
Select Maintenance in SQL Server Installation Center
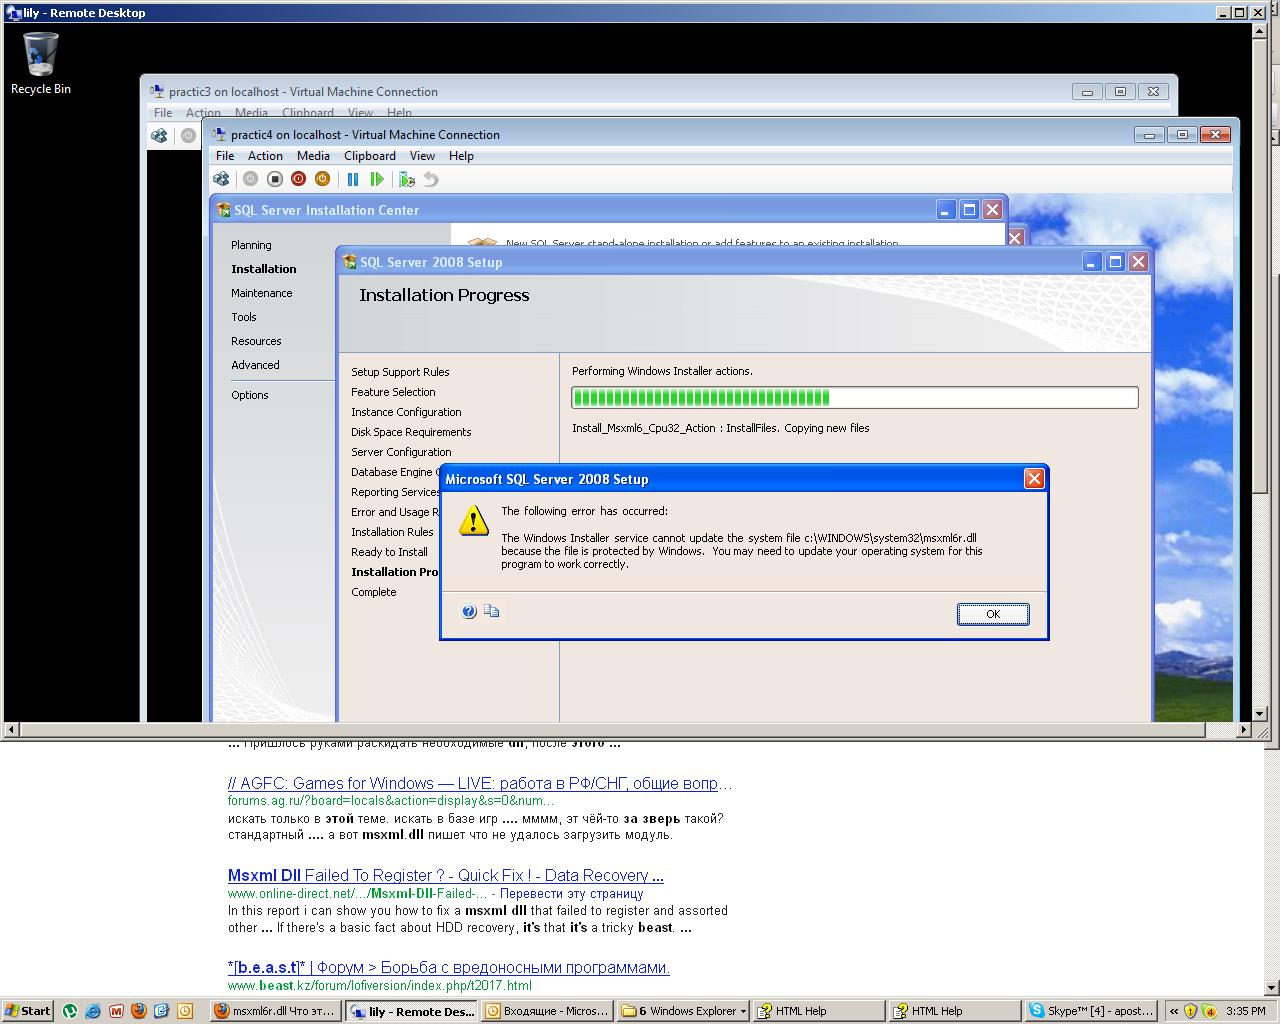(x=262, y=293)
